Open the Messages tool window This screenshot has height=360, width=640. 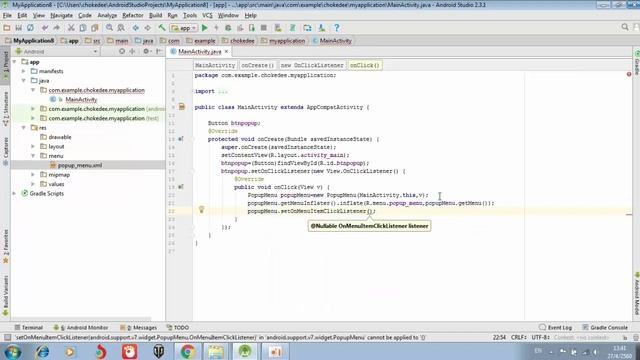point(139,327)
